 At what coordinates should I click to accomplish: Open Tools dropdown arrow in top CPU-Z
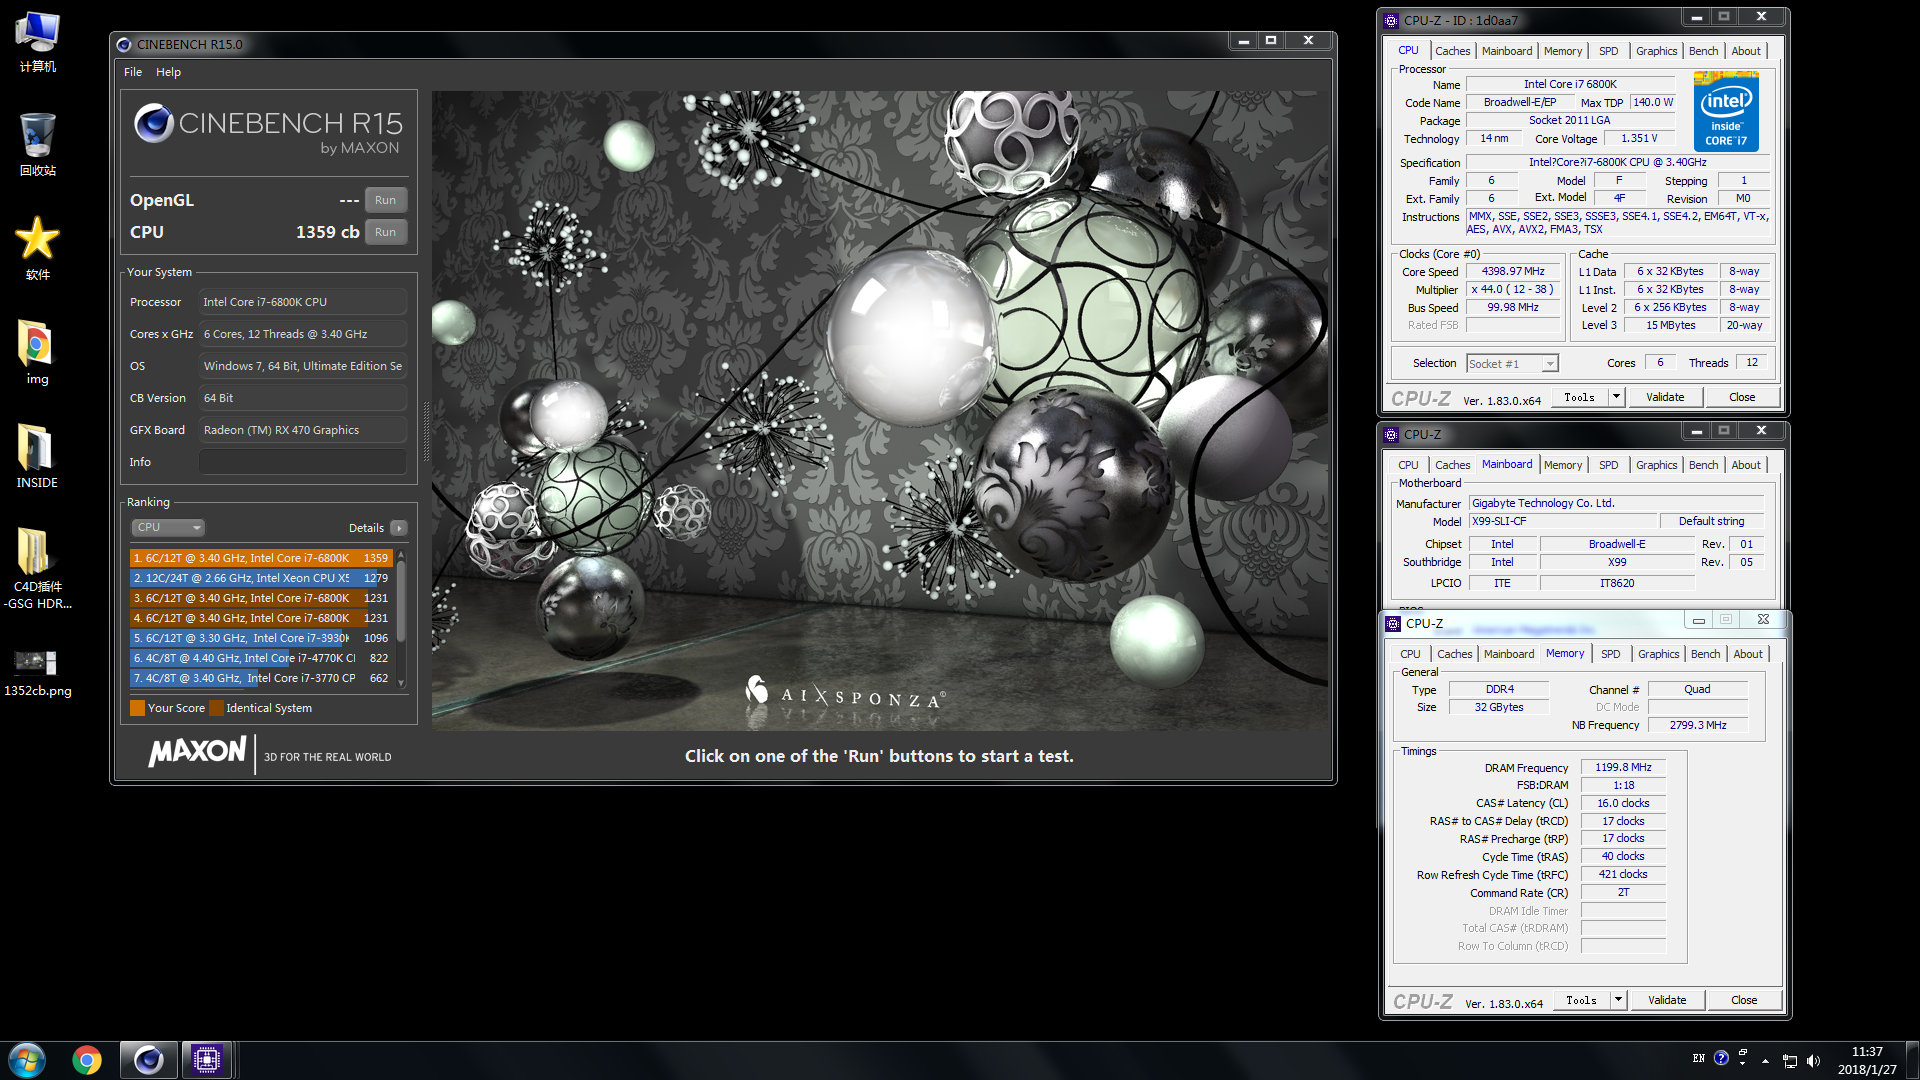1616,397
